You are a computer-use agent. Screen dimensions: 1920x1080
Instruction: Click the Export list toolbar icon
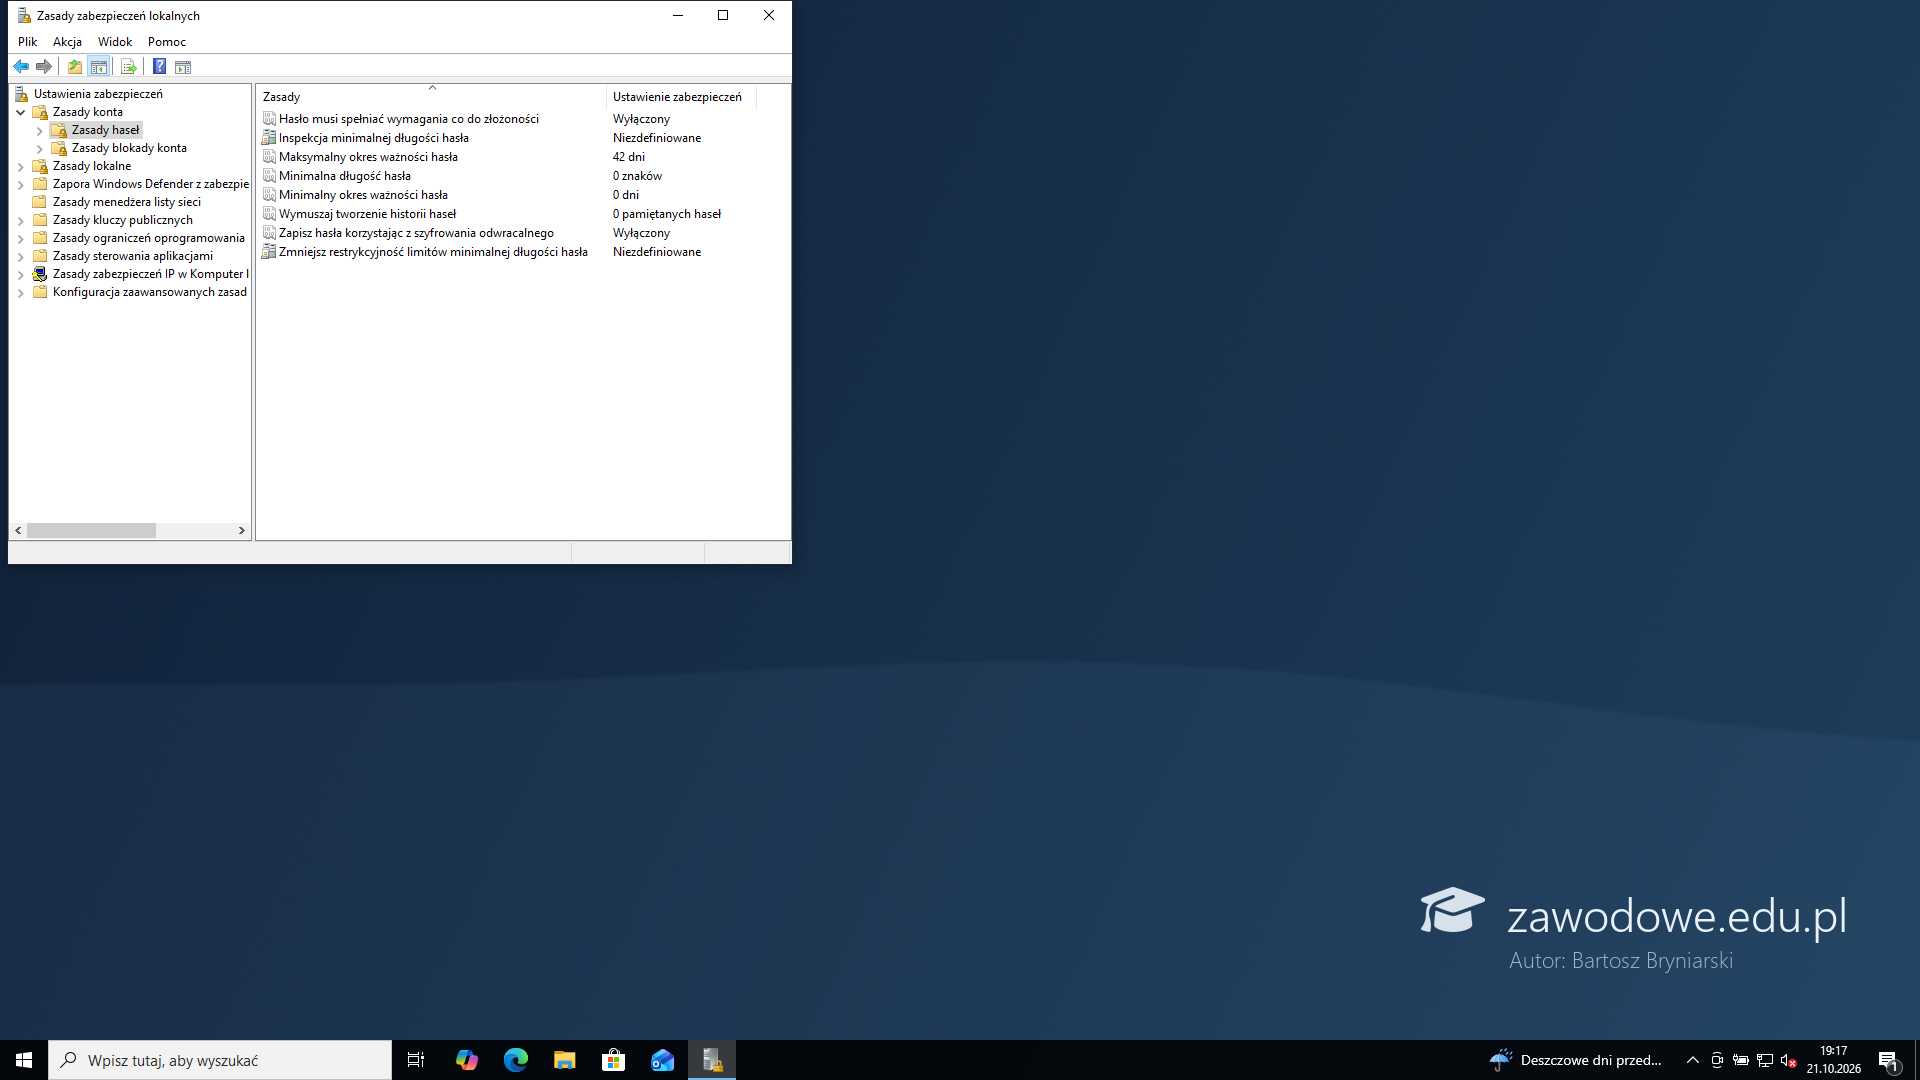(x=128, y=67)
